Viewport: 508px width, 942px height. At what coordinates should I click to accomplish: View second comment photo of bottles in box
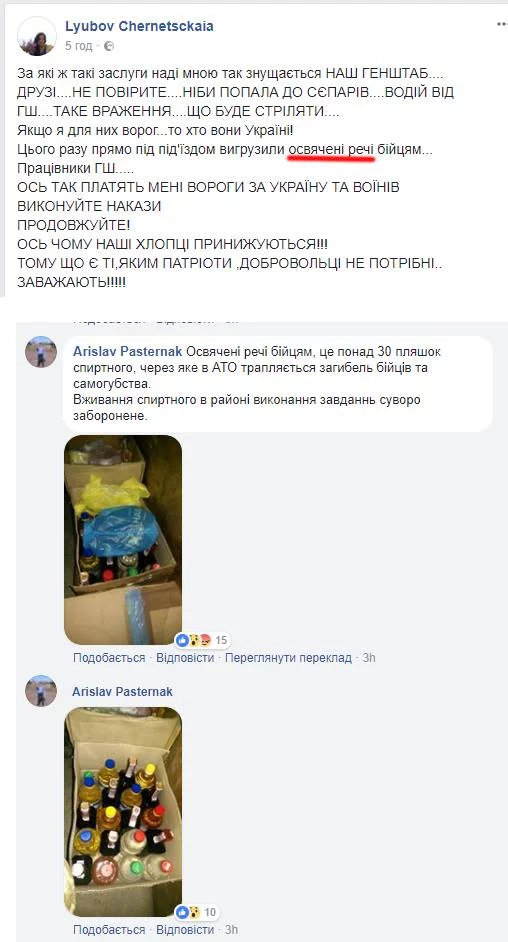tap(123, 812)
